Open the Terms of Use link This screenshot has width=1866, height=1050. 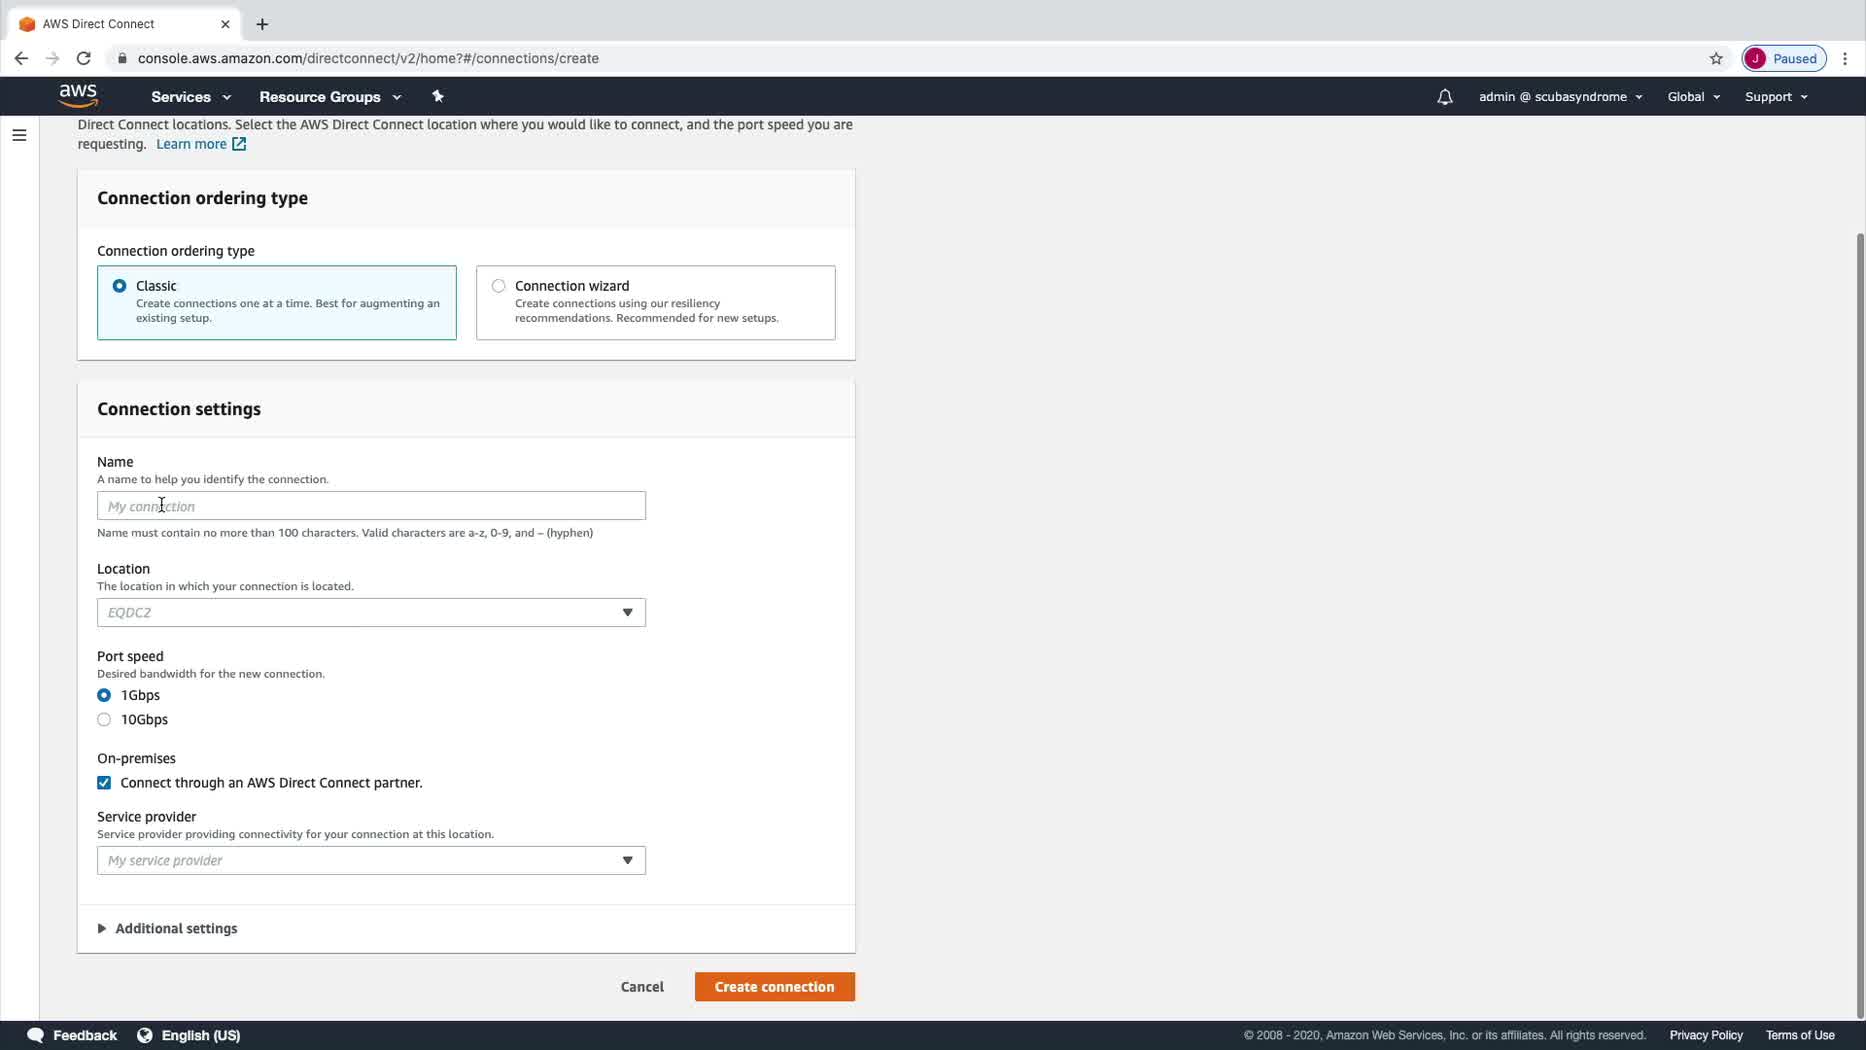pyautogui.click(x=1800, y=1035)
